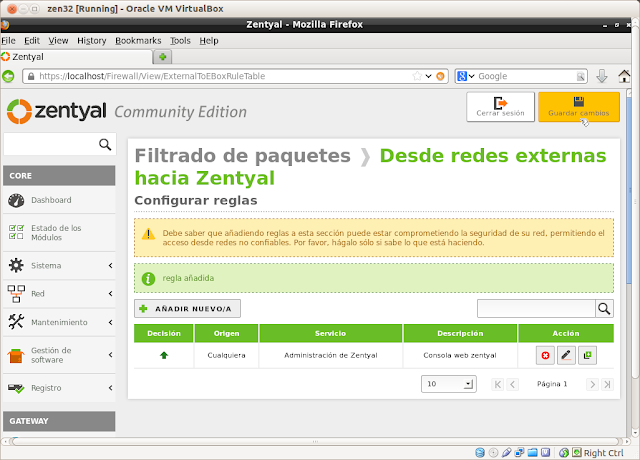Open the Bookmarks menu
The height and width of the screenshot is (460, 640).
(x=138, y=41)
